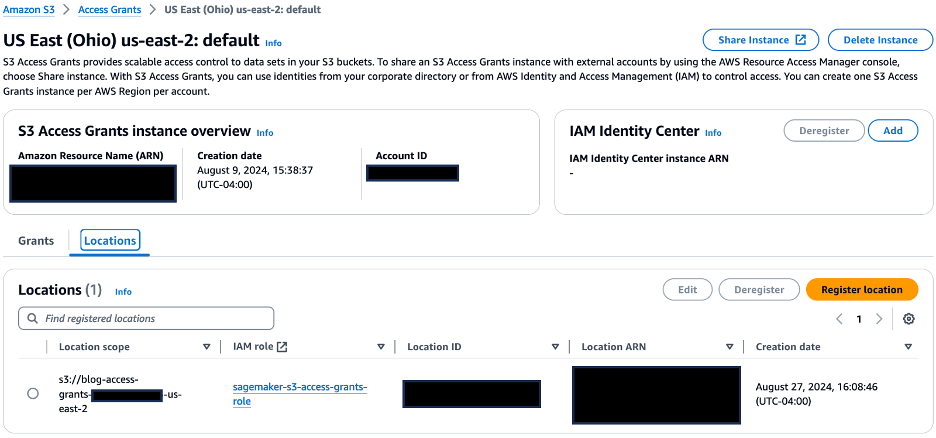This screenshot has height=438, width=936.
Task: Click the Edit location button
Action: point(688,289)
